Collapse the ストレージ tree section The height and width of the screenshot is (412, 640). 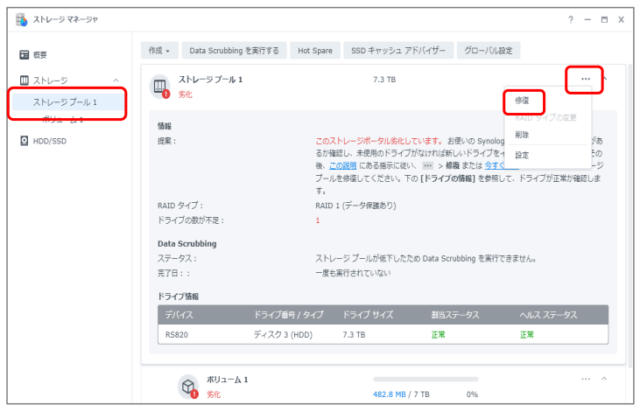point(115,80)
